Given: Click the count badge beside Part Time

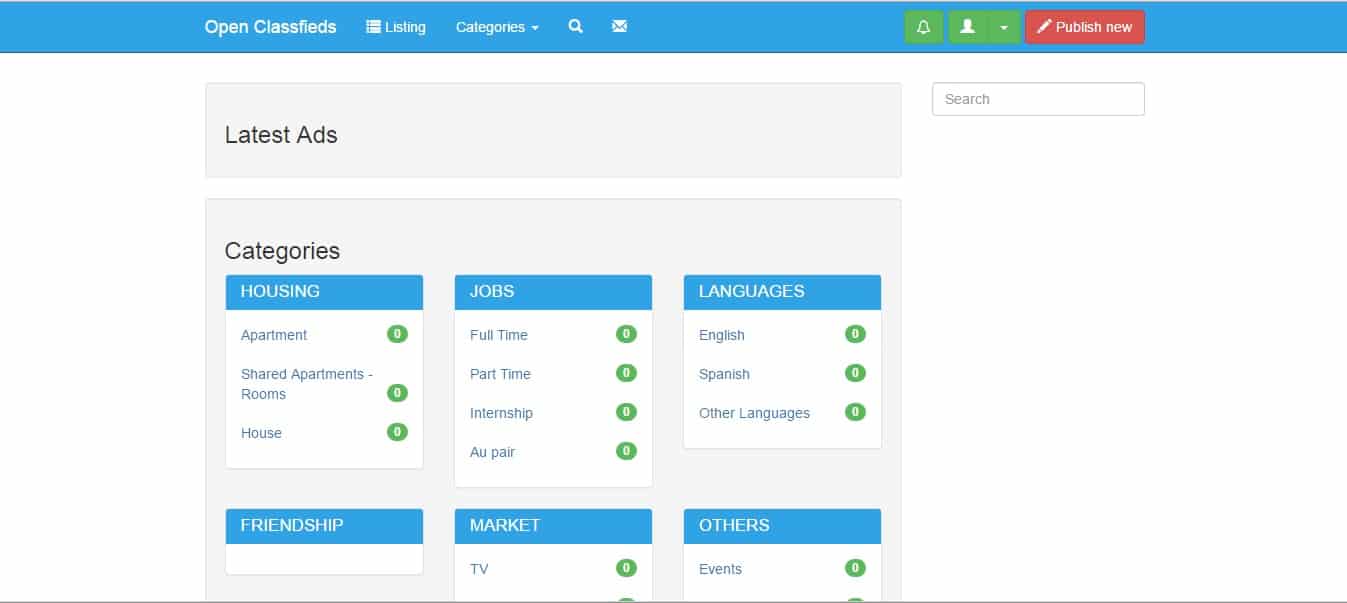Looking at the screenshot, I should (626, 373).
